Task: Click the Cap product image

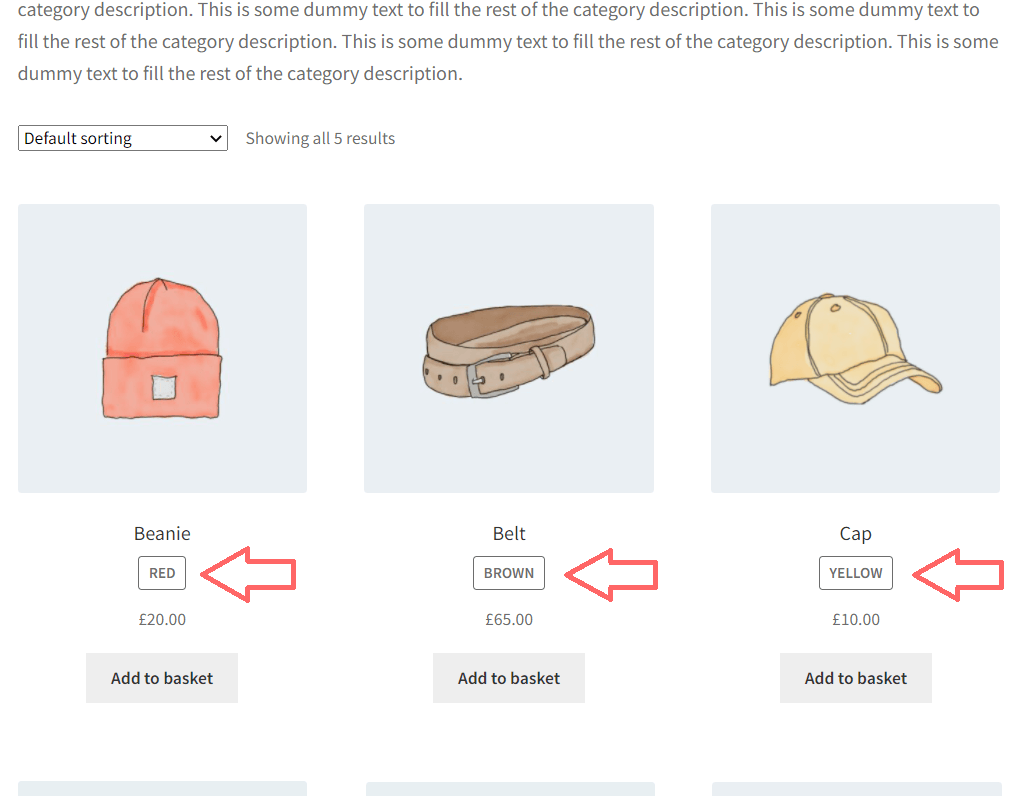Action: 855,347
